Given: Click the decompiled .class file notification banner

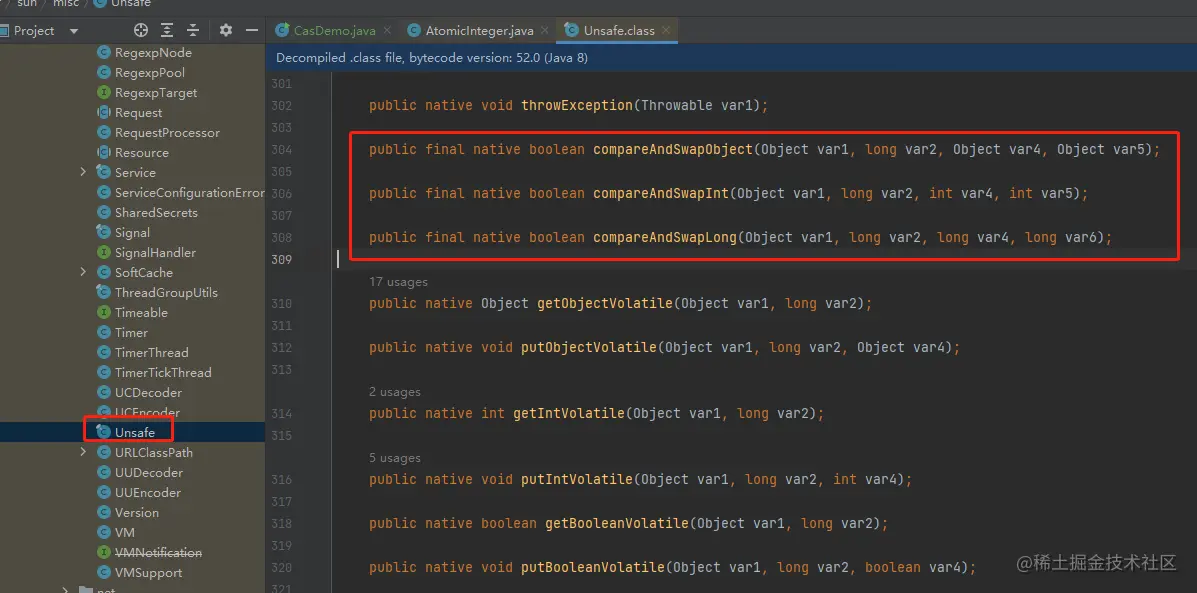Looking at the screenshot, I should pyautogui.click(x=731, y=58).
